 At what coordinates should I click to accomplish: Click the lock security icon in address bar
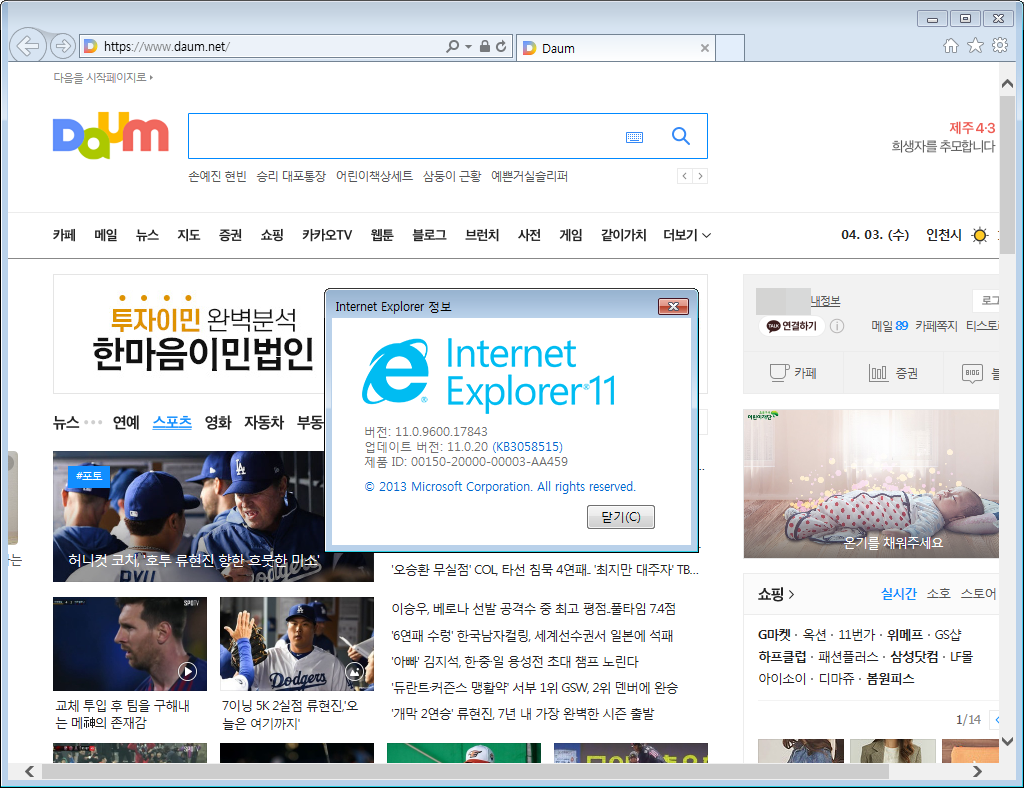tap(485, 46)
